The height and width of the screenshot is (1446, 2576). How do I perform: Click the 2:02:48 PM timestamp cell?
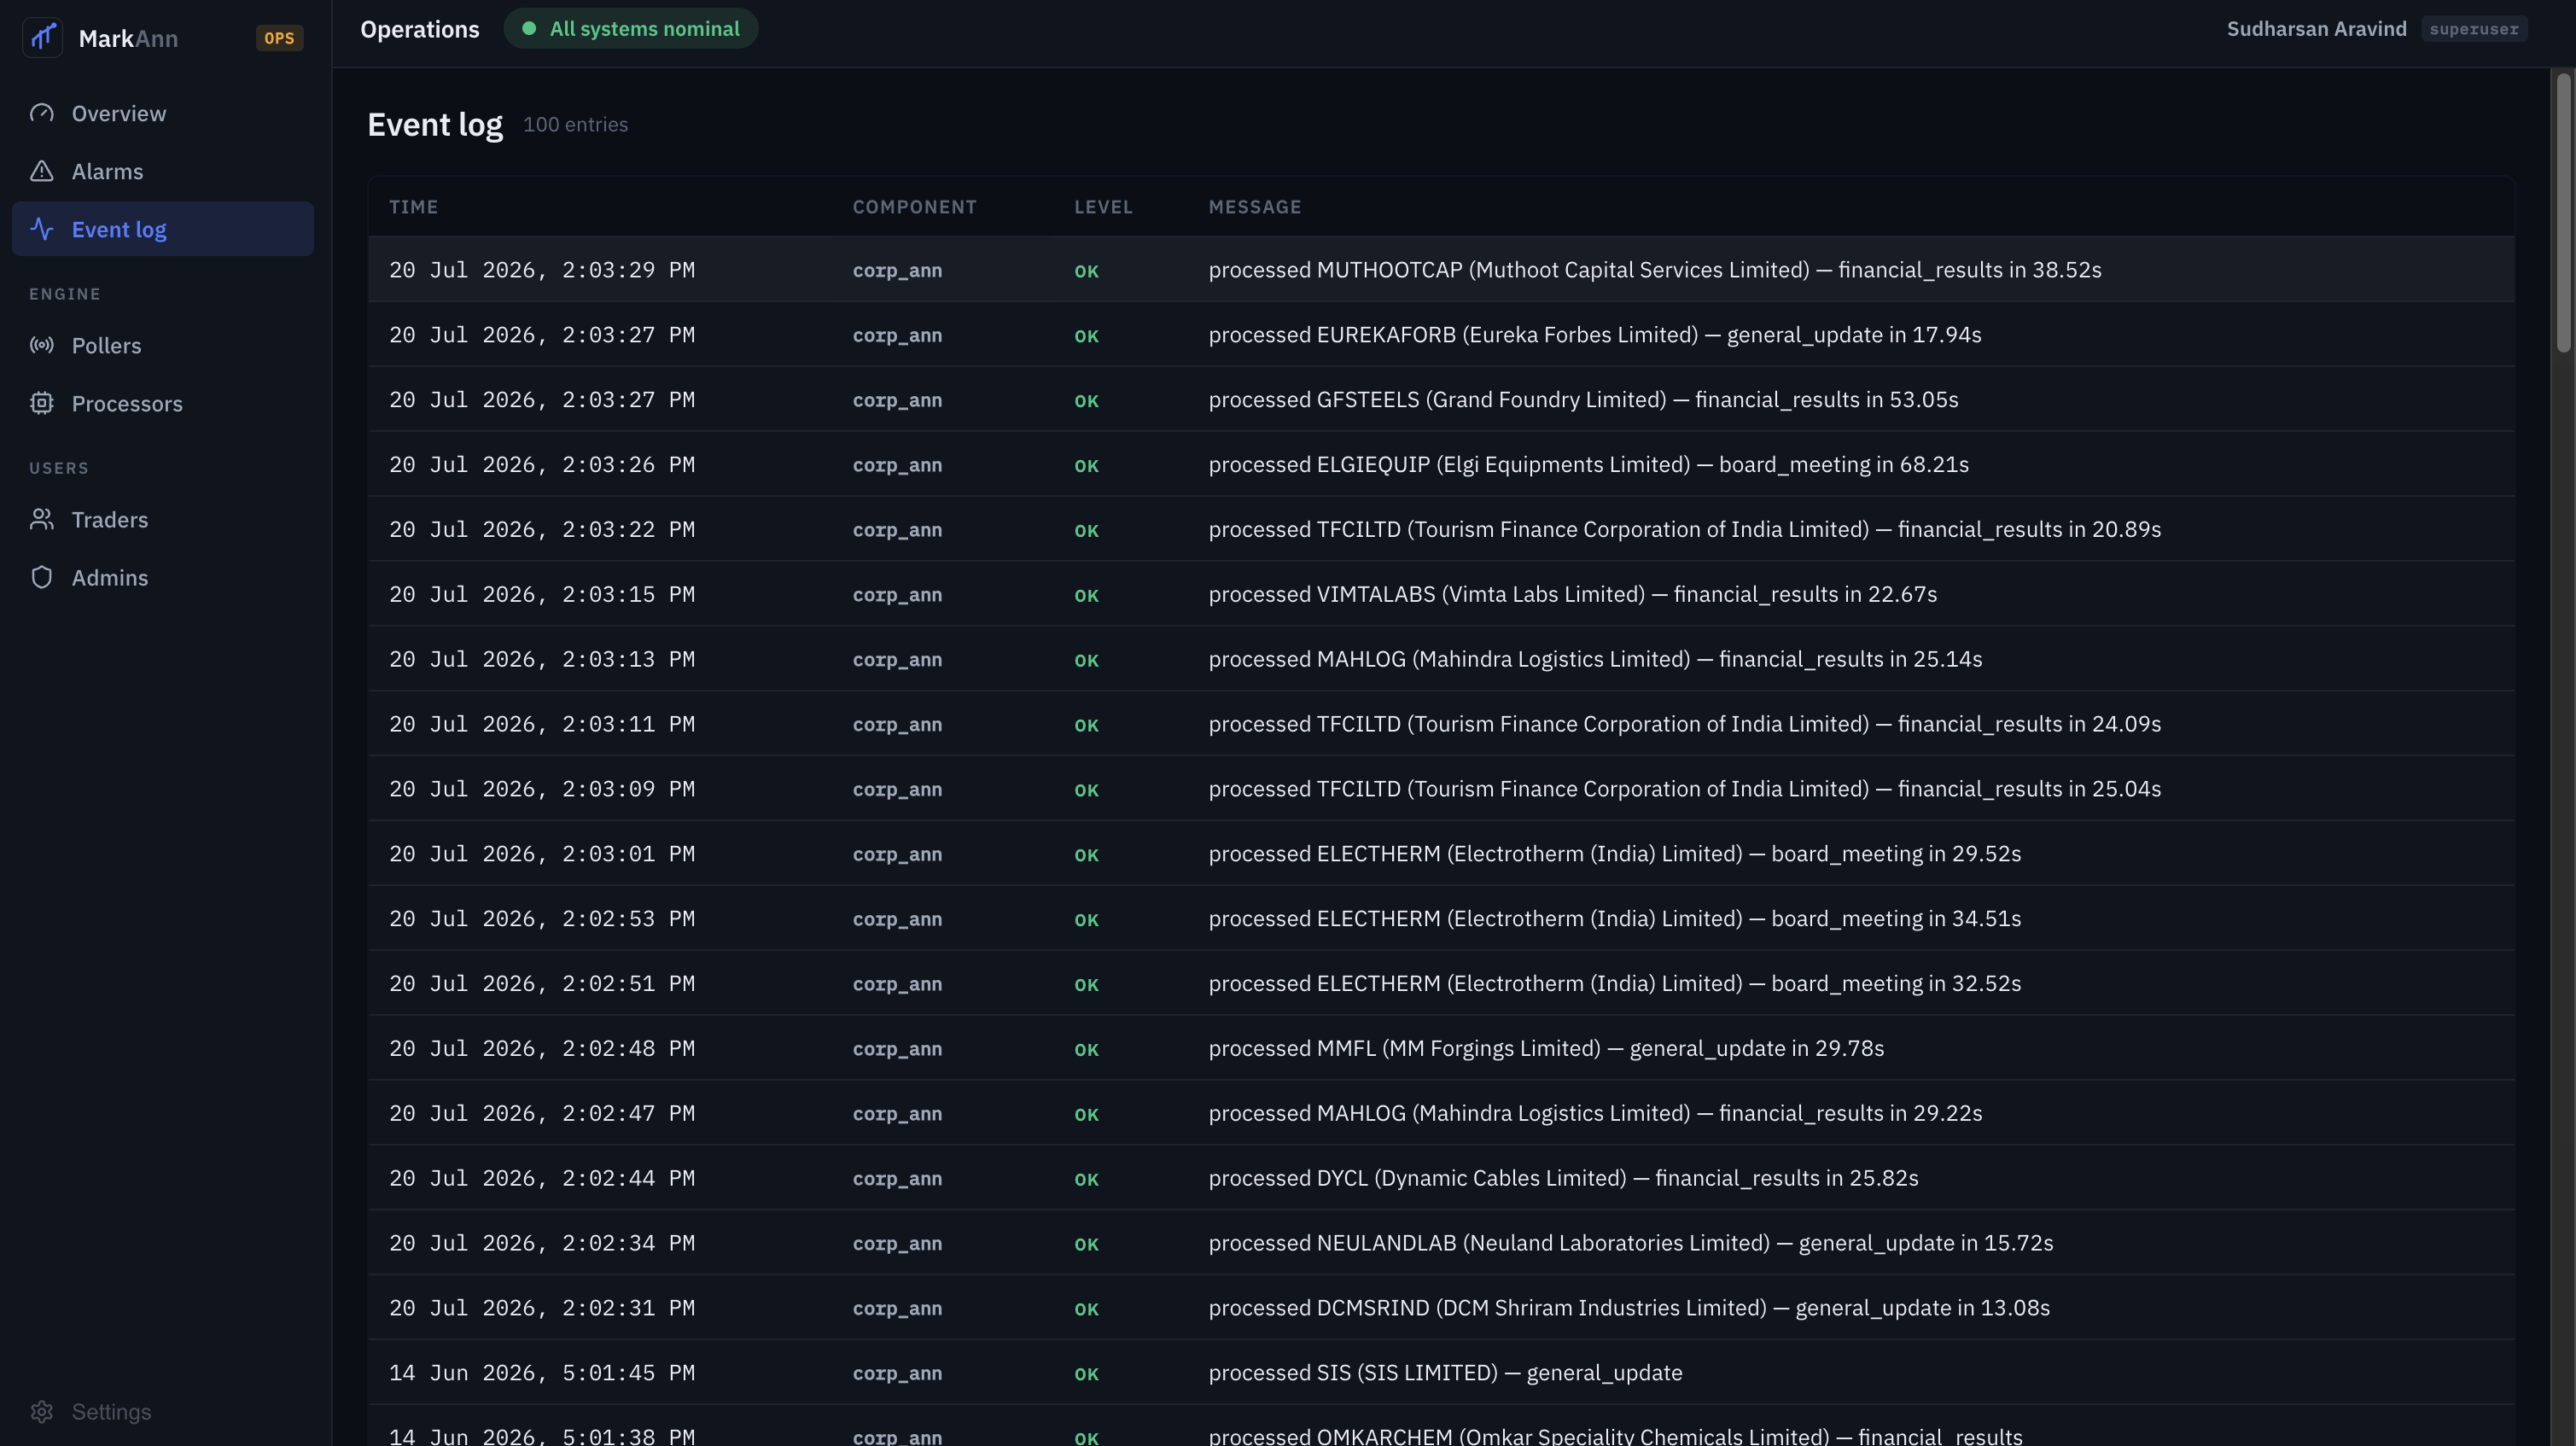click(542, 1049)
